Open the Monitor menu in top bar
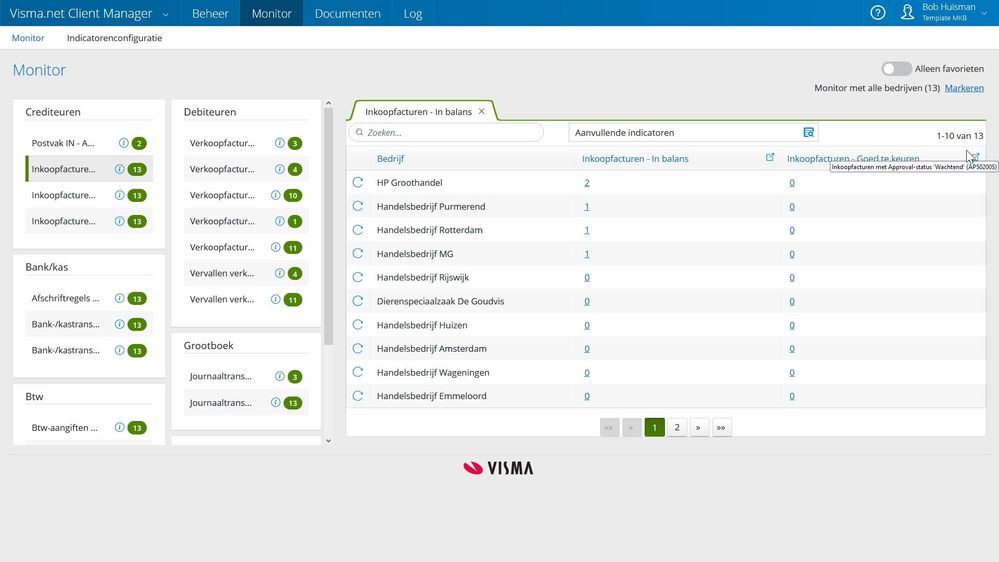The width and height of the screenshot is (999, 562). tap(271, 13)
